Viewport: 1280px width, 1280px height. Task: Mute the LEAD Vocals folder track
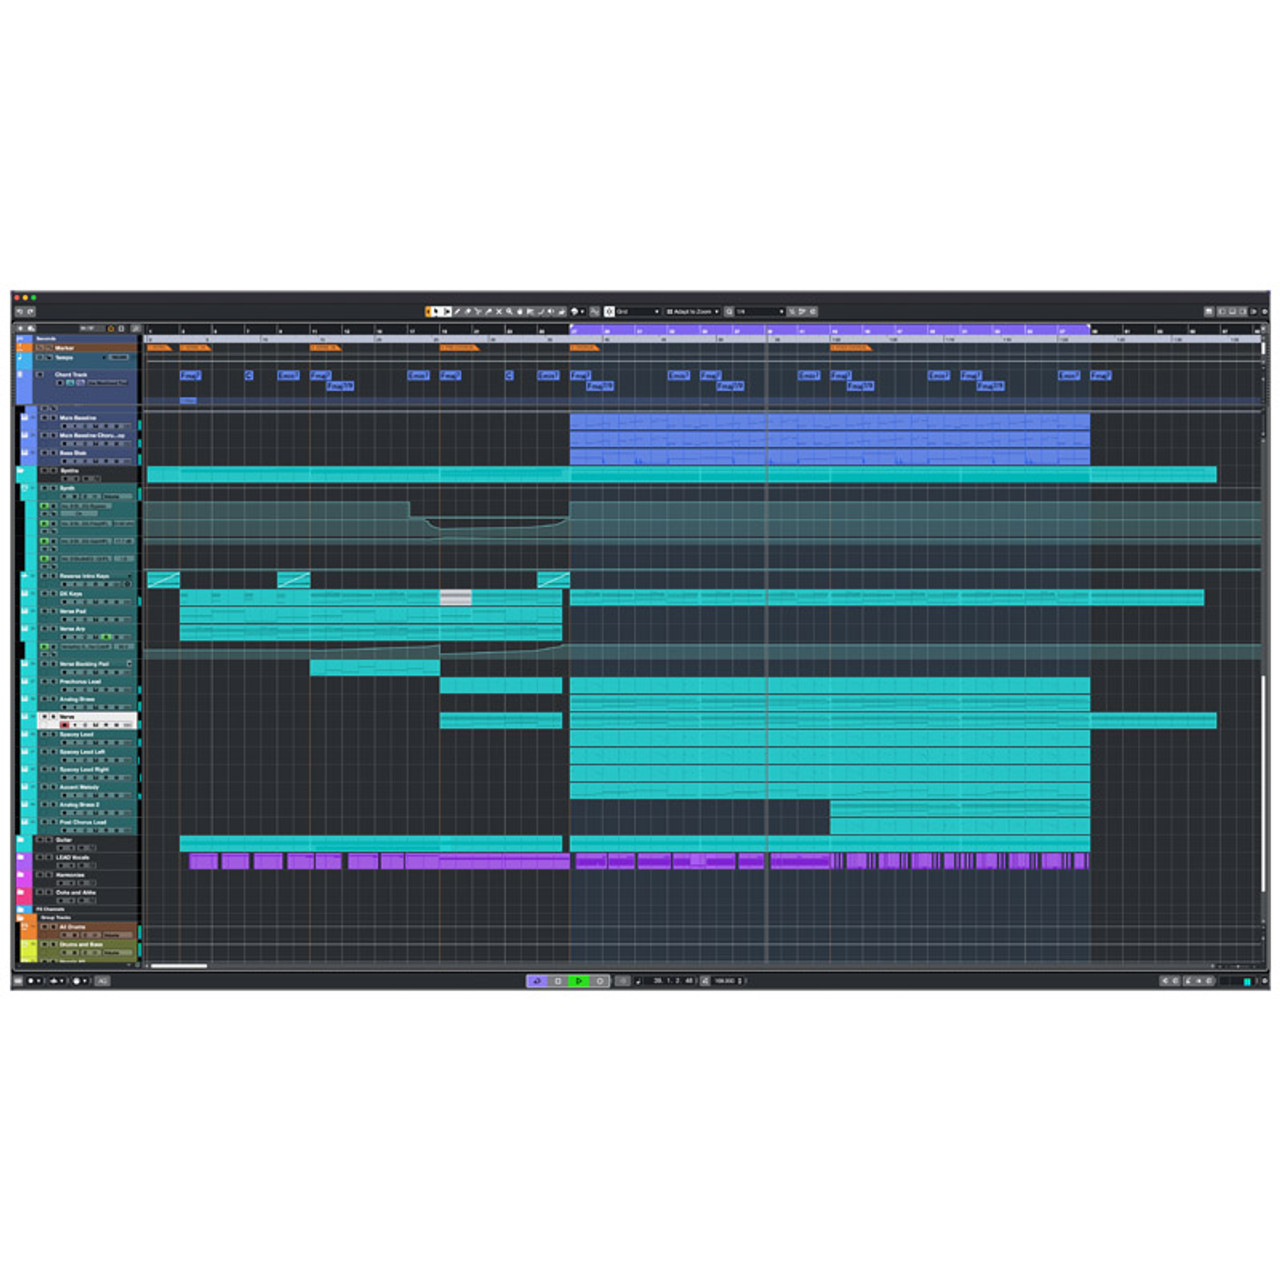coord(40,857)
